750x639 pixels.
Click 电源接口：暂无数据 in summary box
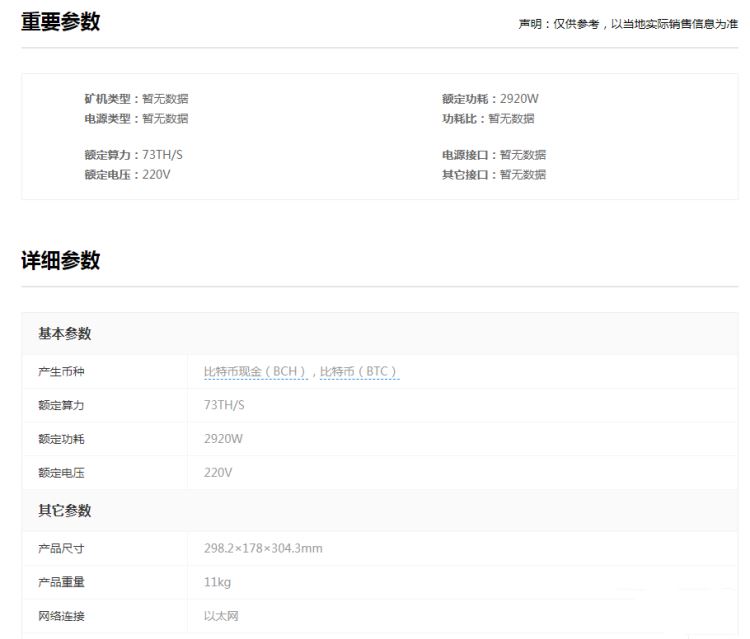click(x=494, y=155)
